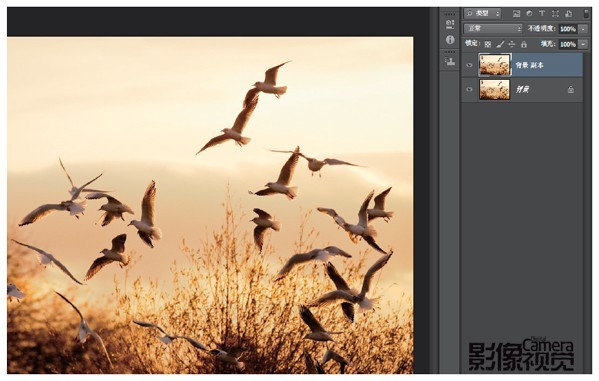Select the 背景 layer name
Screen dimensions: 599x381
[522, 90]
